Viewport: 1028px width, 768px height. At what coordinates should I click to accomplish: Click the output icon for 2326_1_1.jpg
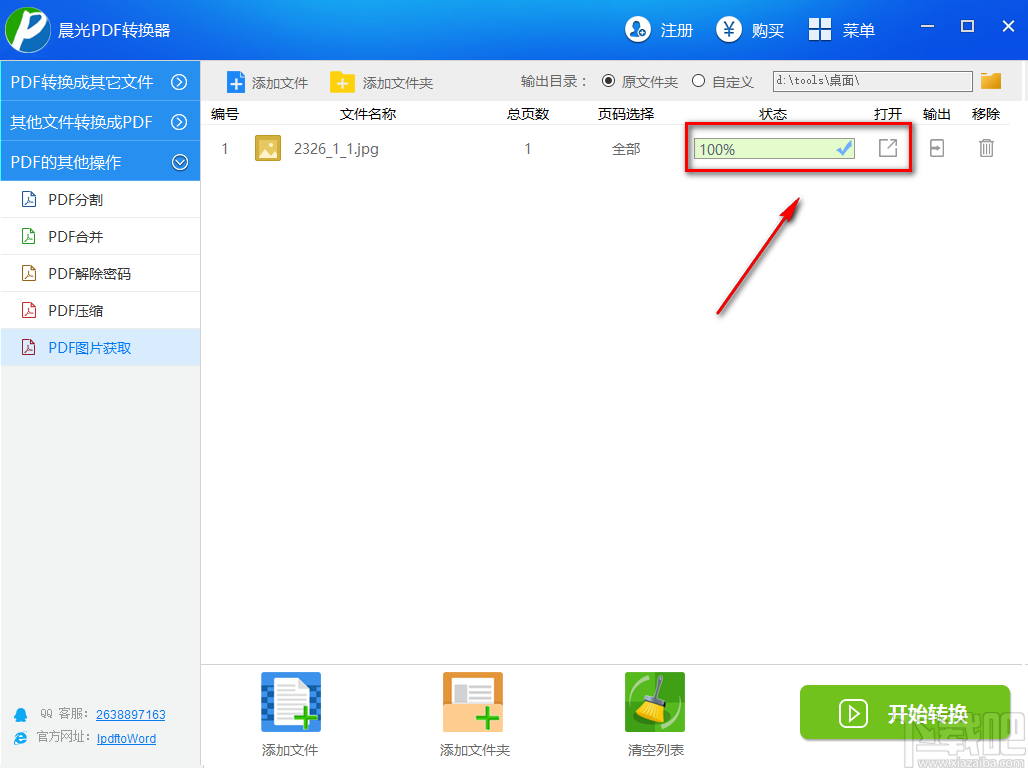coord(936,148)
